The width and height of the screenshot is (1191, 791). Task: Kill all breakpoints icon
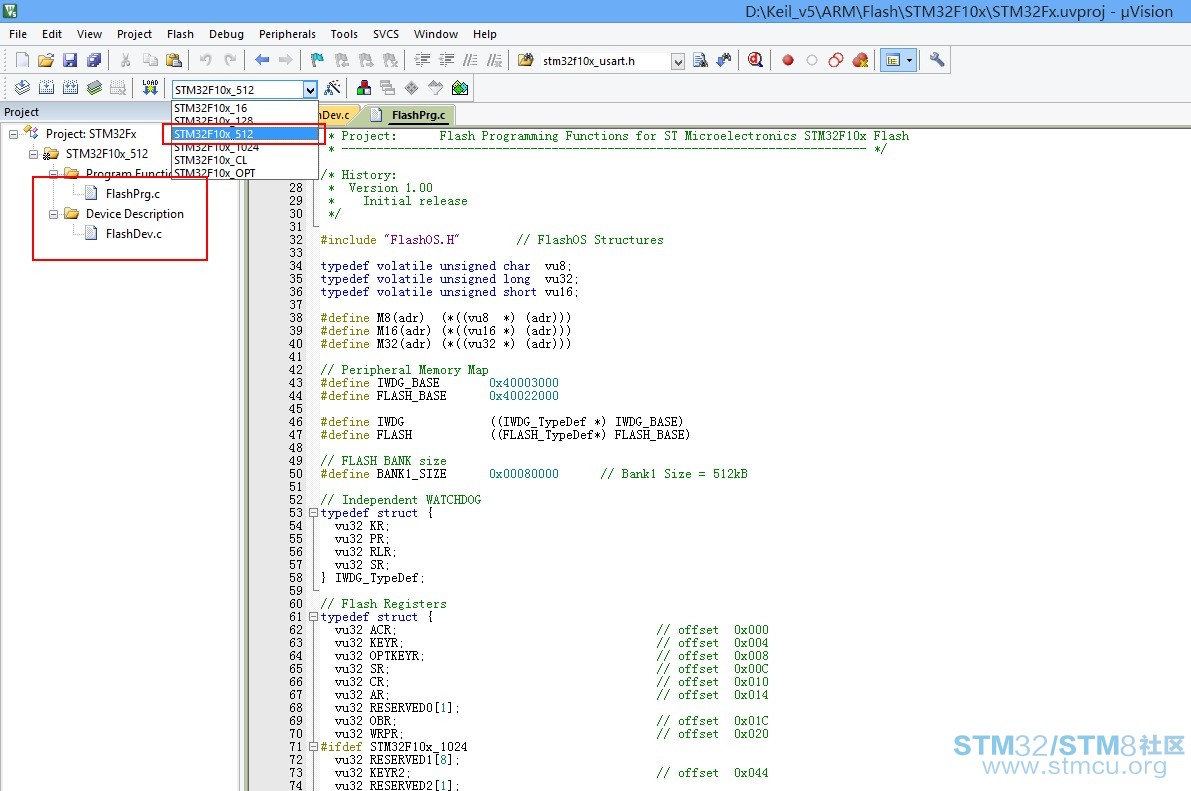(x=860, y=60)
